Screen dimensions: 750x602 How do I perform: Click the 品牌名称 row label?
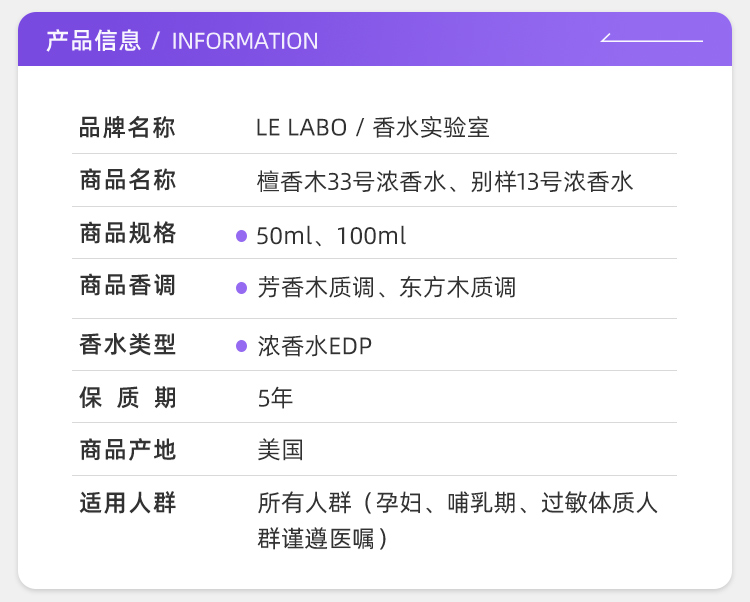[127, 128]
